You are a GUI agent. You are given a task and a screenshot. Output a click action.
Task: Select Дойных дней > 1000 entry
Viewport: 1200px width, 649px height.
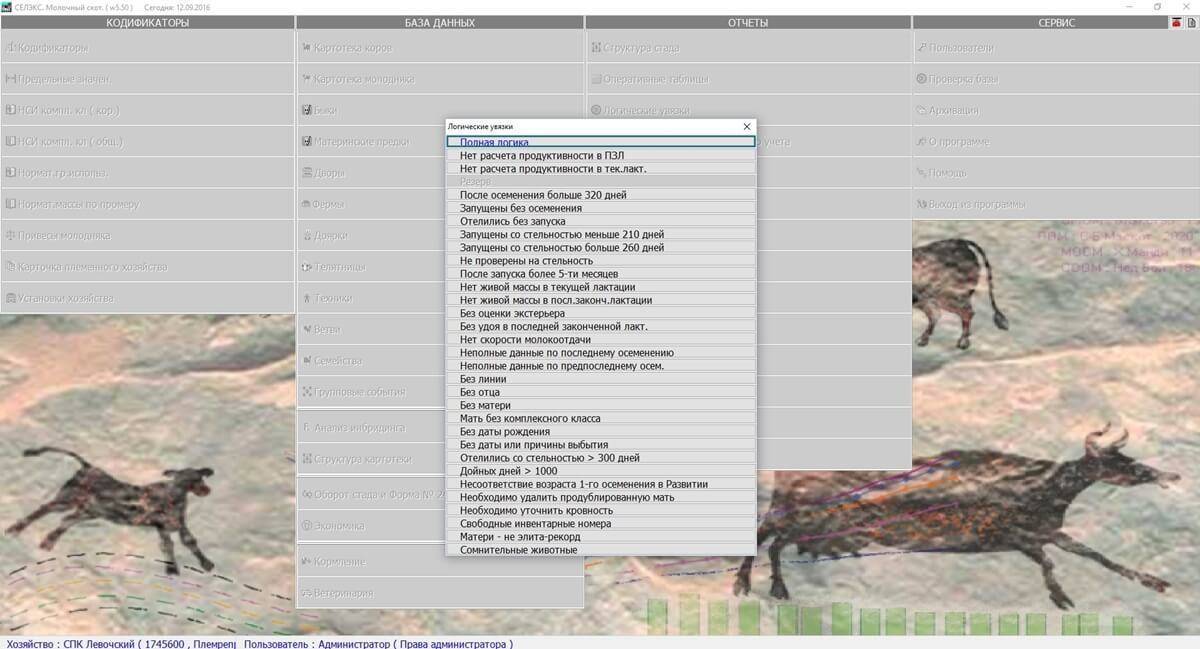(600, 471)
